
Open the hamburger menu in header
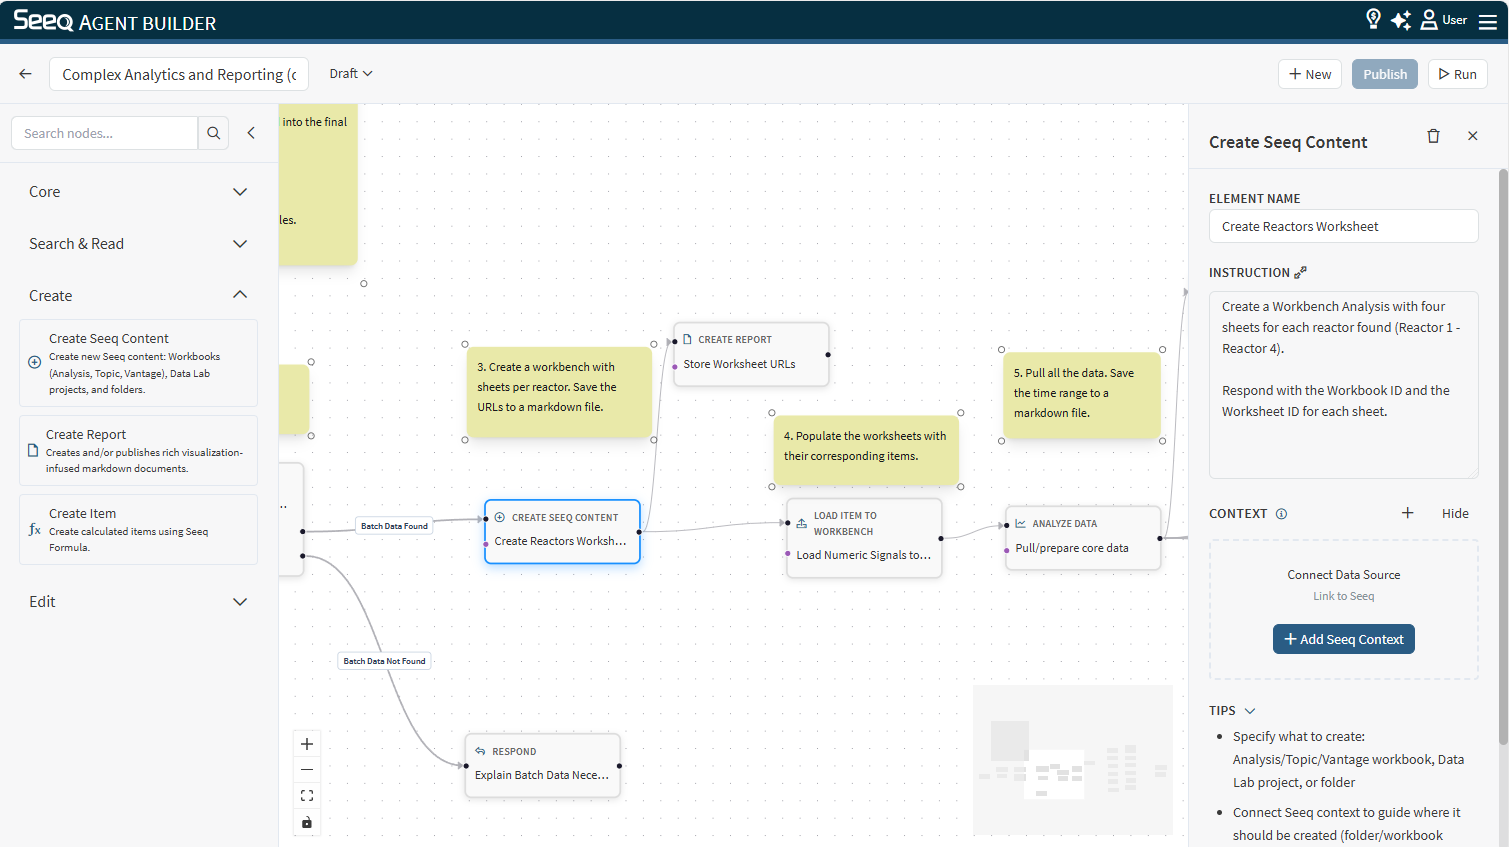click(x=1488, y=21)
